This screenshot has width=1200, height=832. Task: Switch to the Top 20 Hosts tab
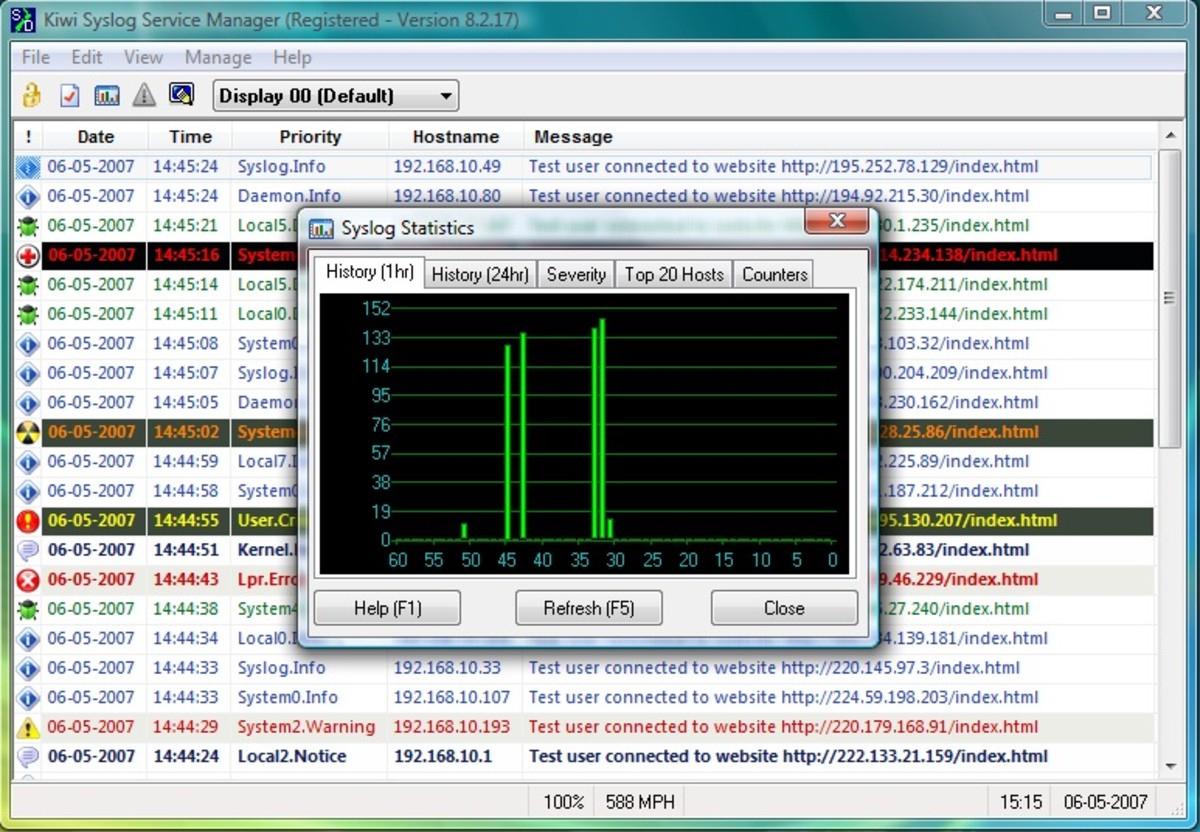coord(673,274)
